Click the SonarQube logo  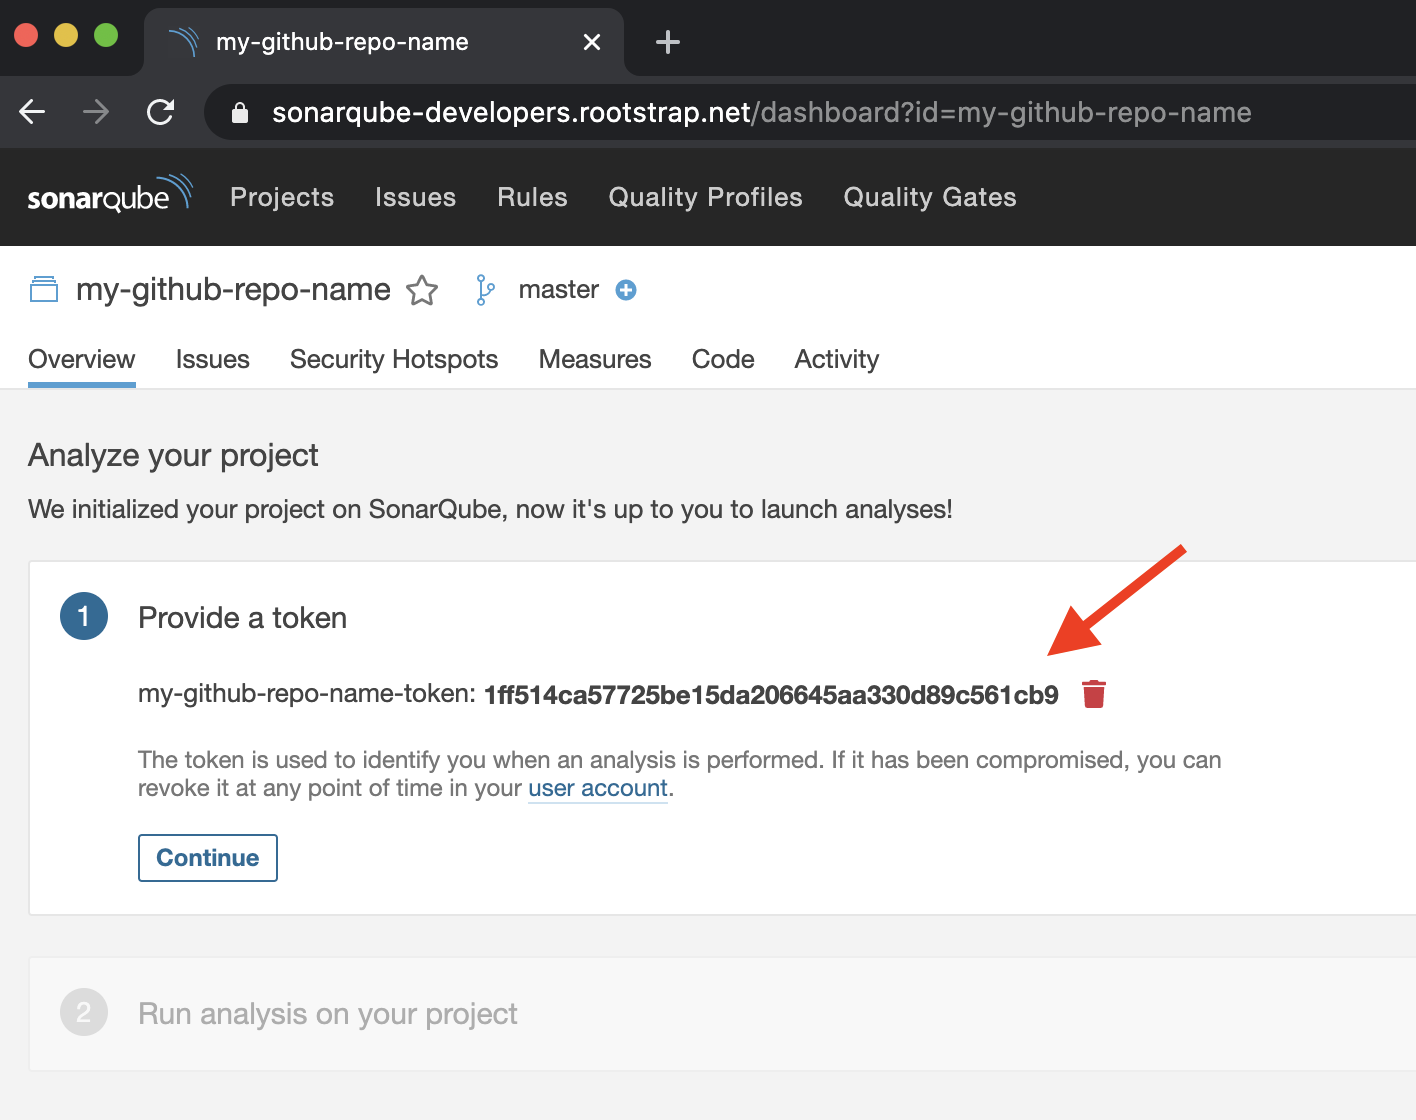coord(109,195)
